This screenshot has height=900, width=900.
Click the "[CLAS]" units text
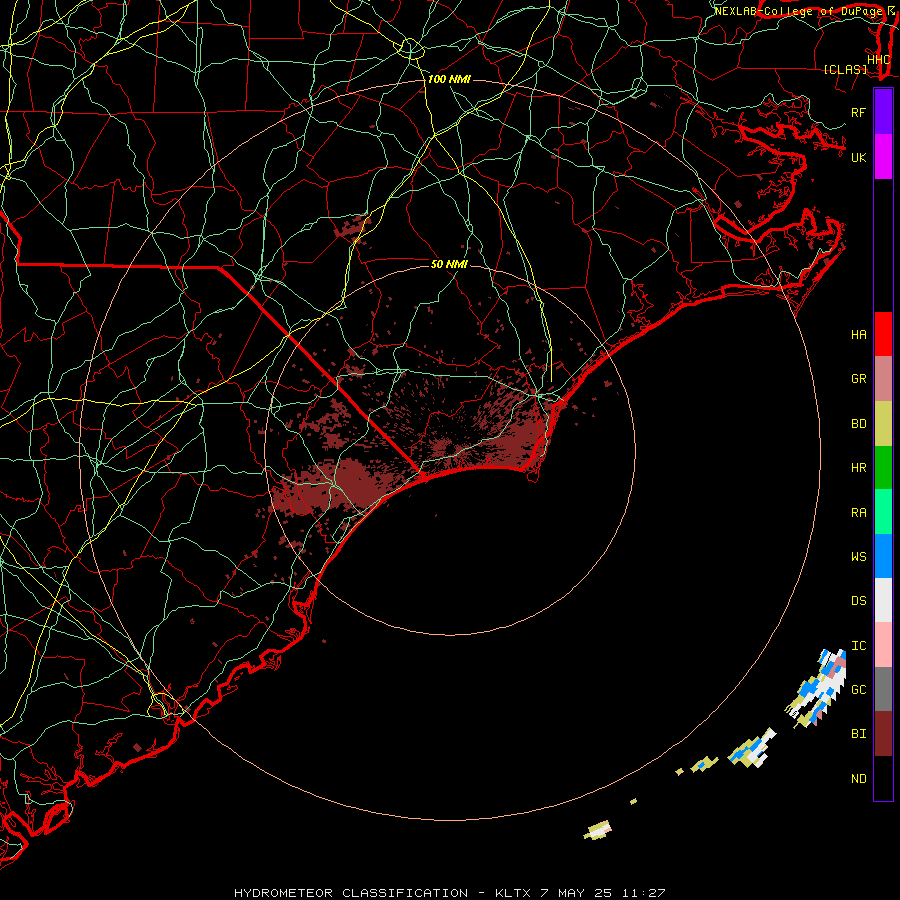coord(845,70)
